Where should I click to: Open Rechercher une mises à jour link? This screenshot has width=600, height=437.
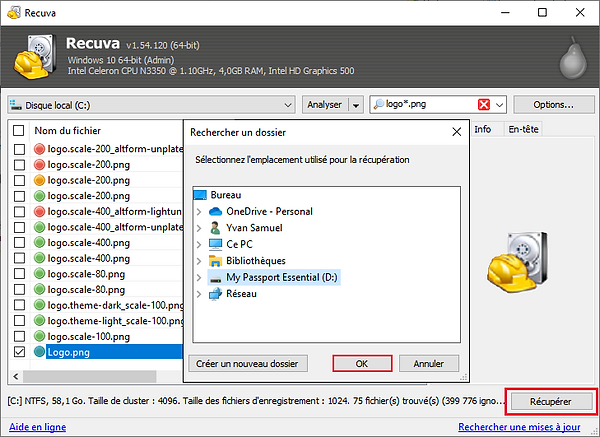click(x=519, y=427)
